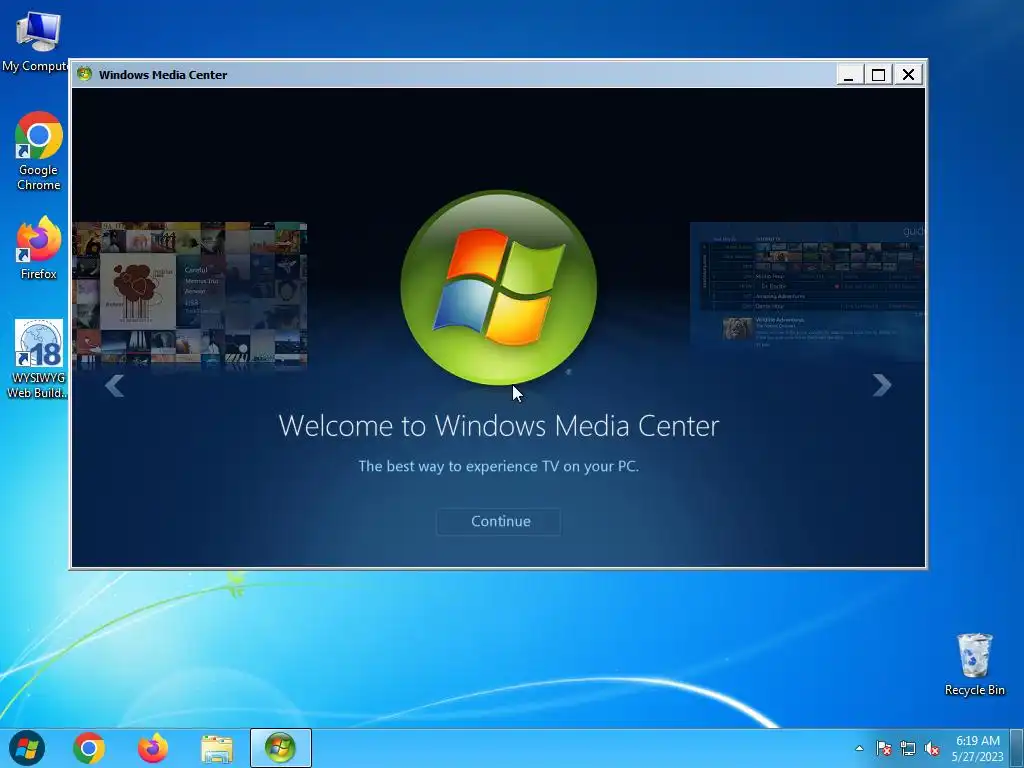Click the taskbar clock showing 6:19 AM
The image size is (1024, 768).
click(x=978, y=748)
